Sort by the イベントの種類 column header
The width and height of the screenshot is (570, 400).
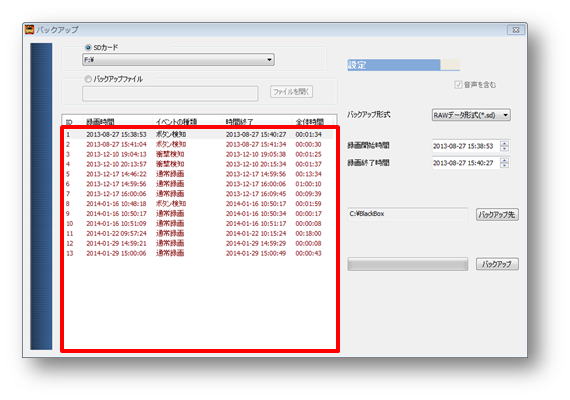tap(177, 121)
